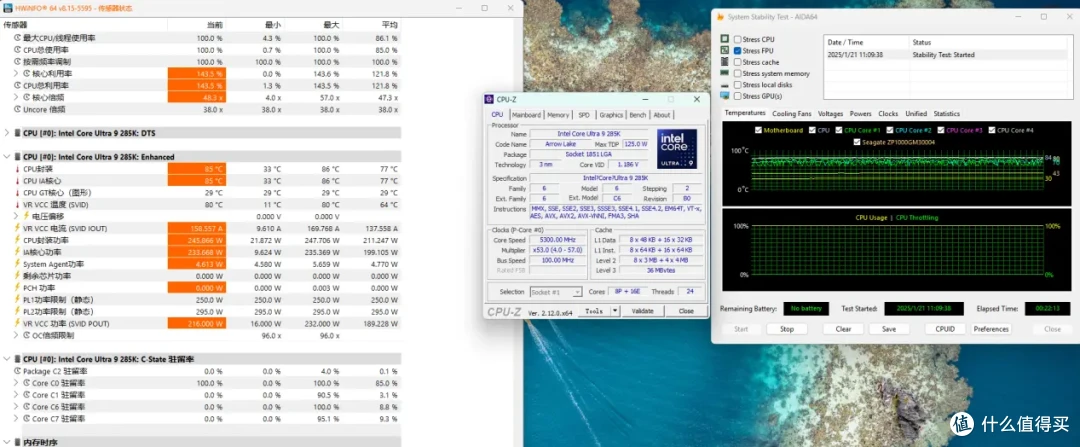Uncheck the Stress FPU checkbox

(738, 50)
